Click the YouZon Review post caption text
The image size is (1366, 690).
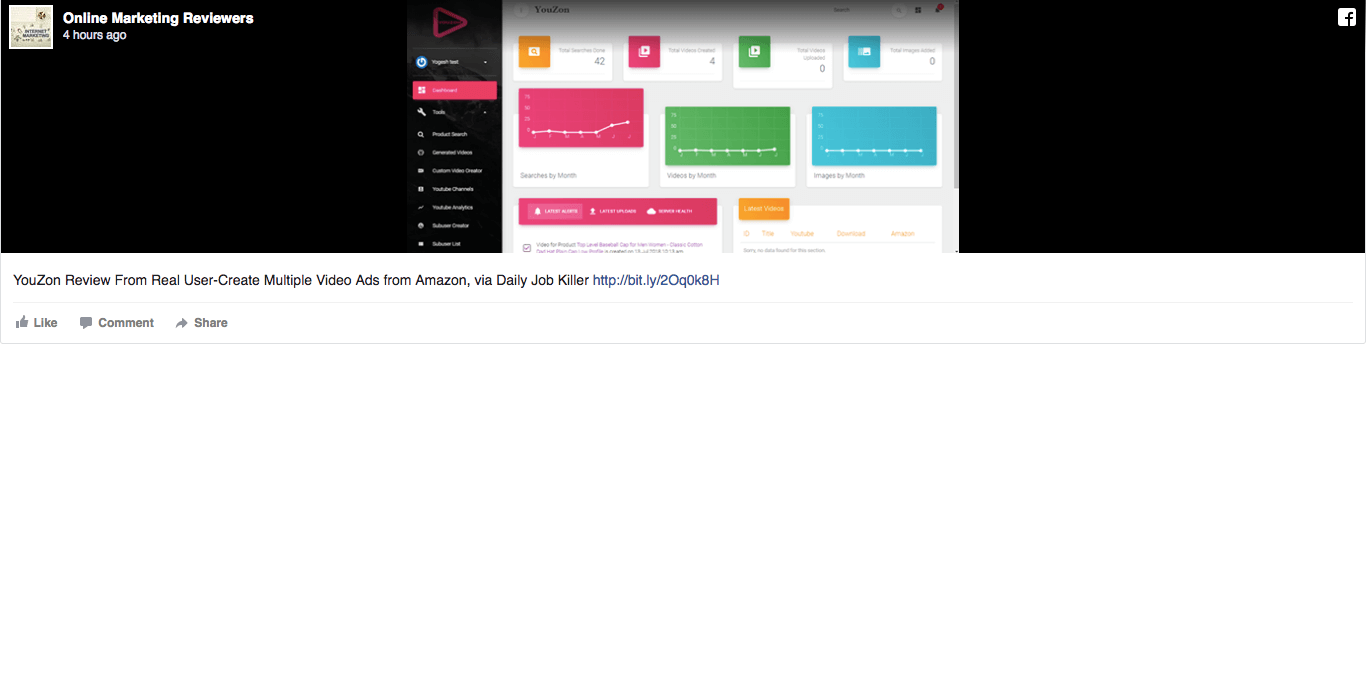coord(301,280)
